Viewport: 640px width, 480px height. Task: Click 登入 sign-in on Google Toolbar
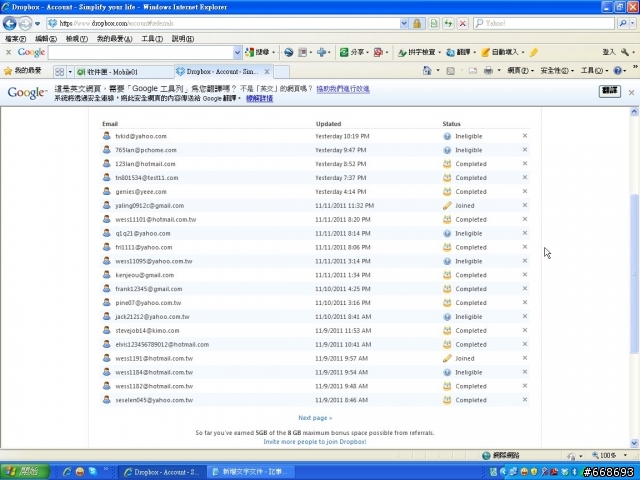click(x=608, y=52)
